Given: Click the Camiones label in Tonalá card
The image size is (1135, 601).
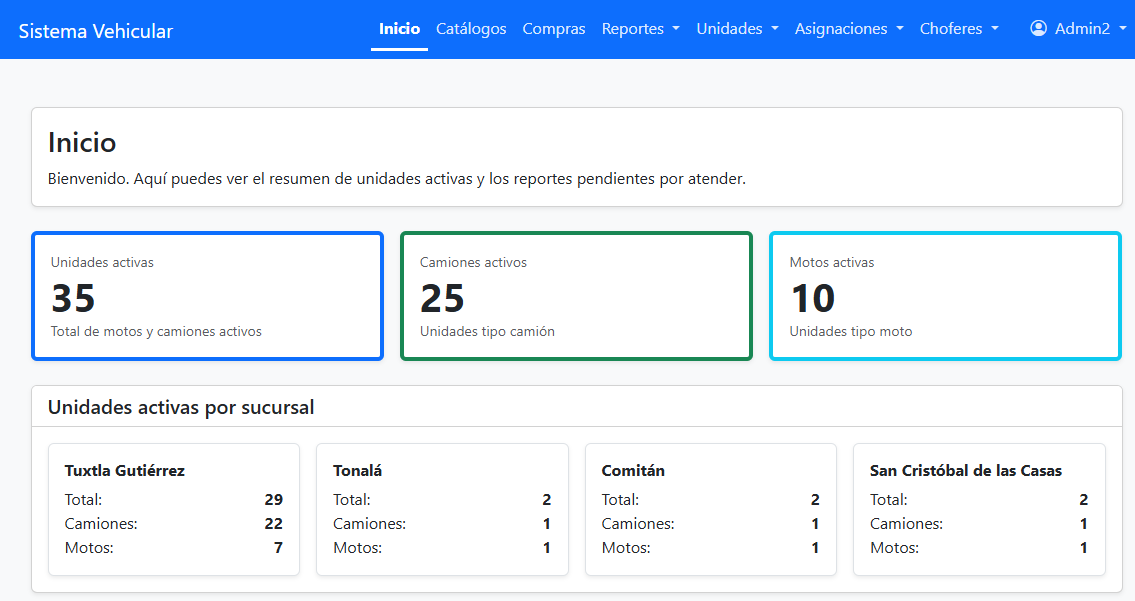Looking at the screenshot, I should pyautogui.click(x=369, y=524).
